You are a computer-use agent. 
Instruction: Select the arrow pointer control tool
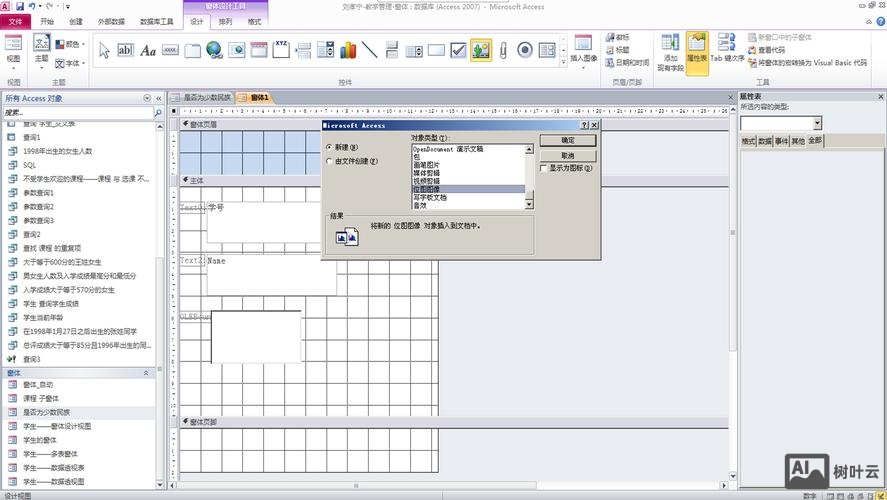click(104, 50)
